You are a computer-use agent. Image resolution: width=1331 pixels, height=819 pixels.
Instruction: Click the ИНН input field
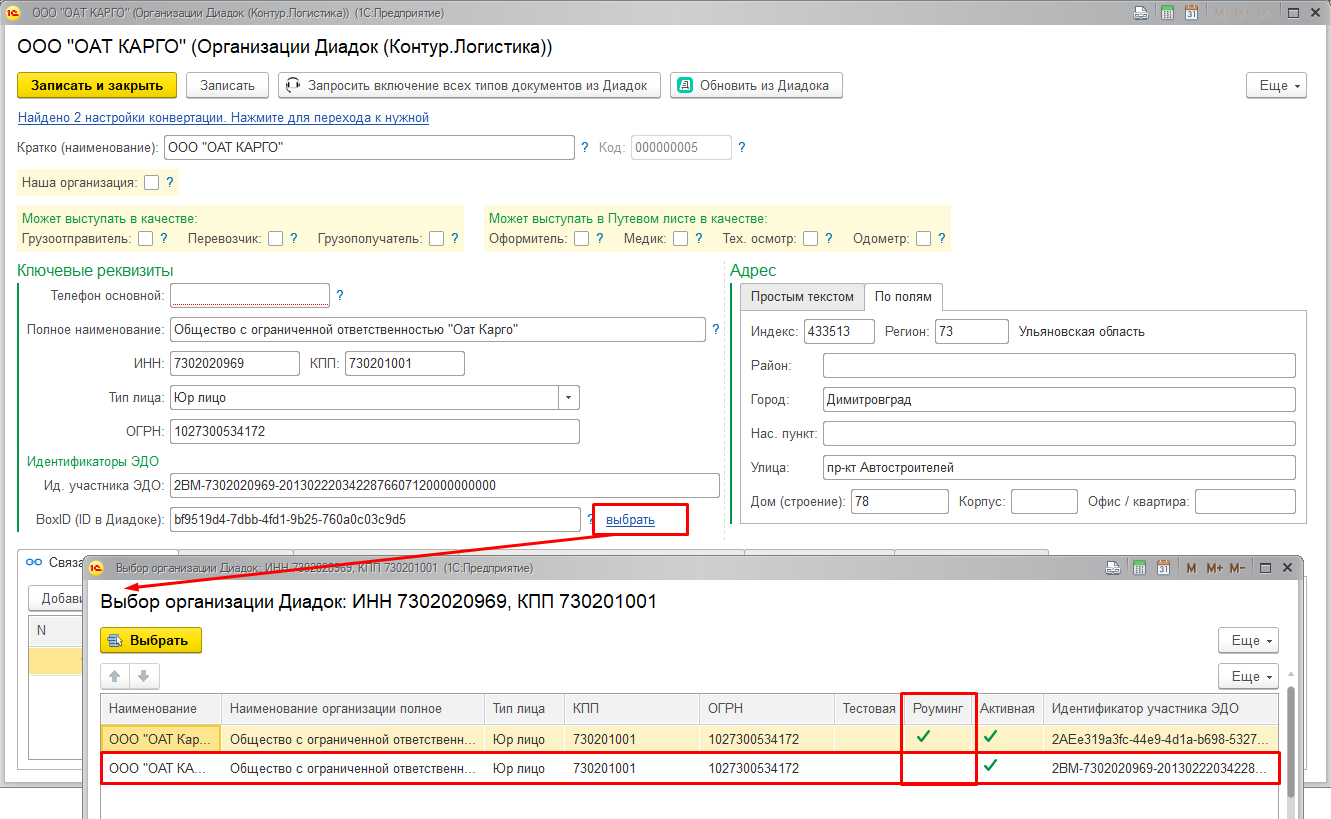[x=235, y=363]
